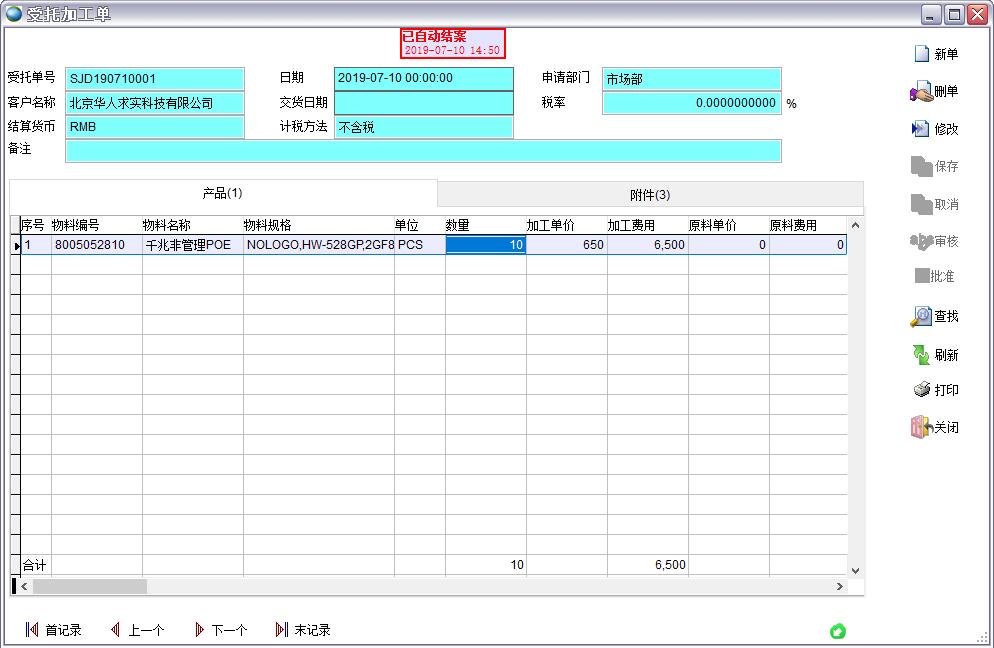Image resolution: width=994 pixels, height=648 pixels.
Task: Click the 删单 delete order icon
Action: [x=921, y=92]
